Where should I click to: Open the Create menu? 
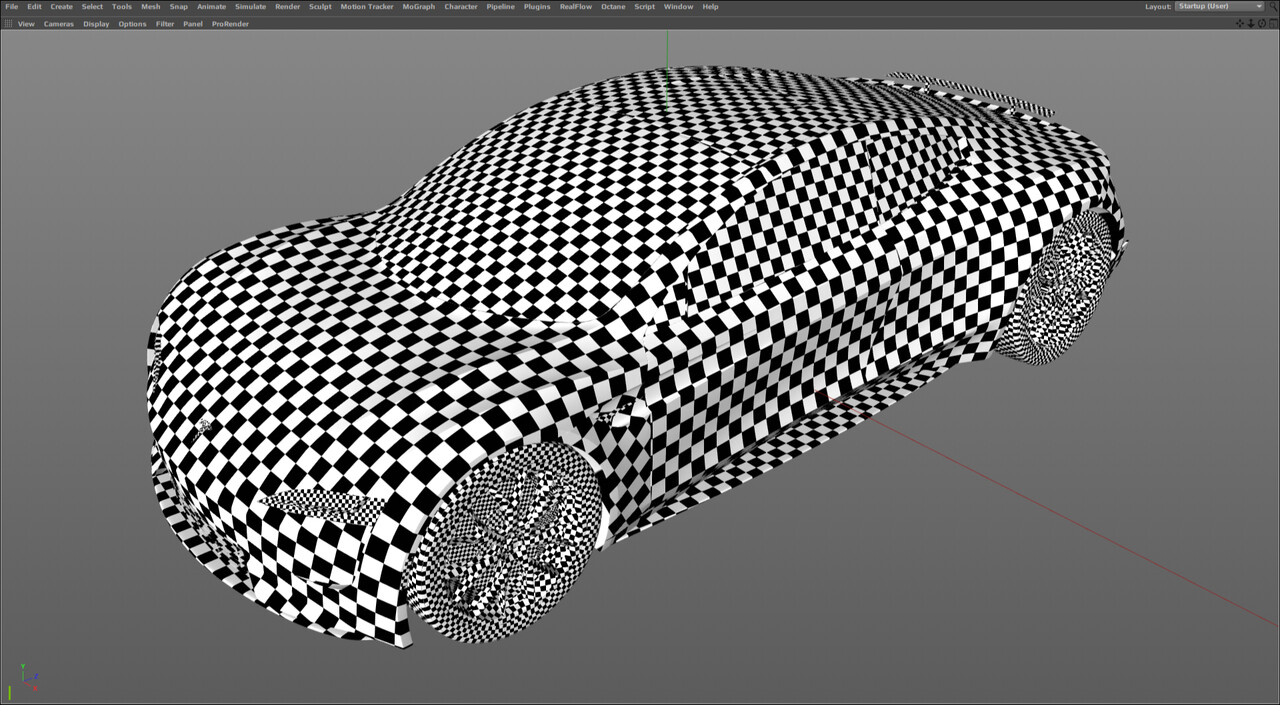tap(62, 6)
